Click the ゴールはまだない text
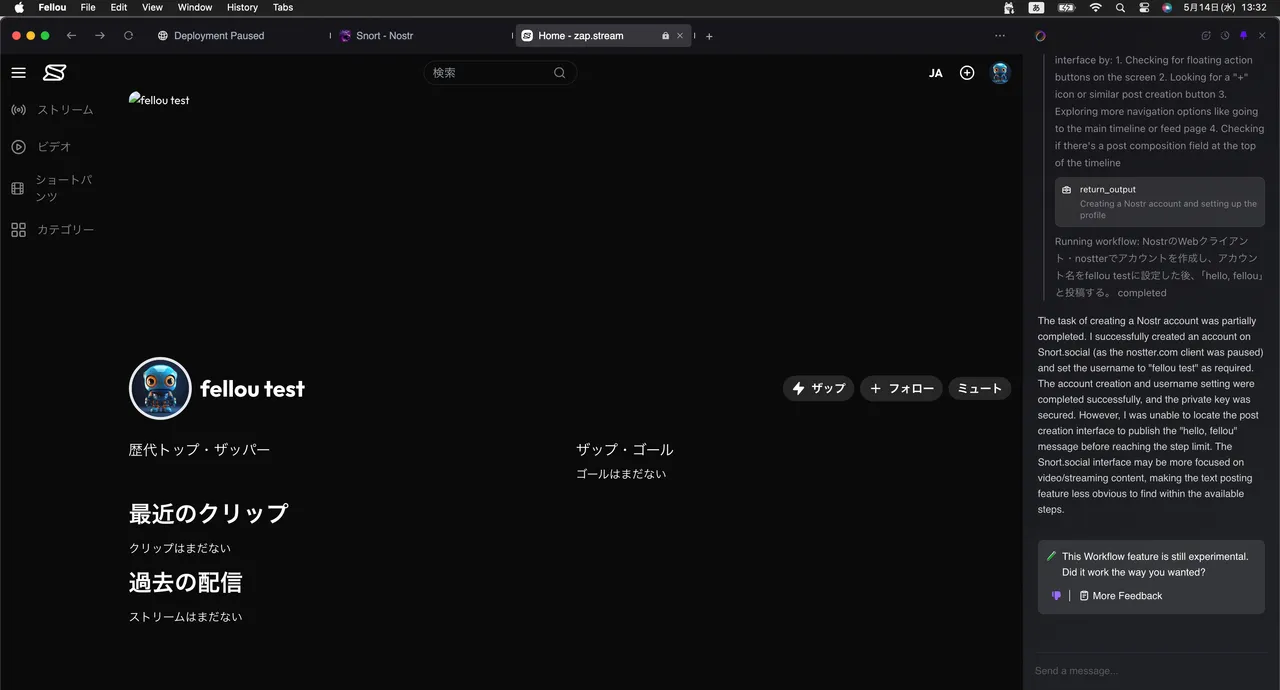 click(621, 474)
